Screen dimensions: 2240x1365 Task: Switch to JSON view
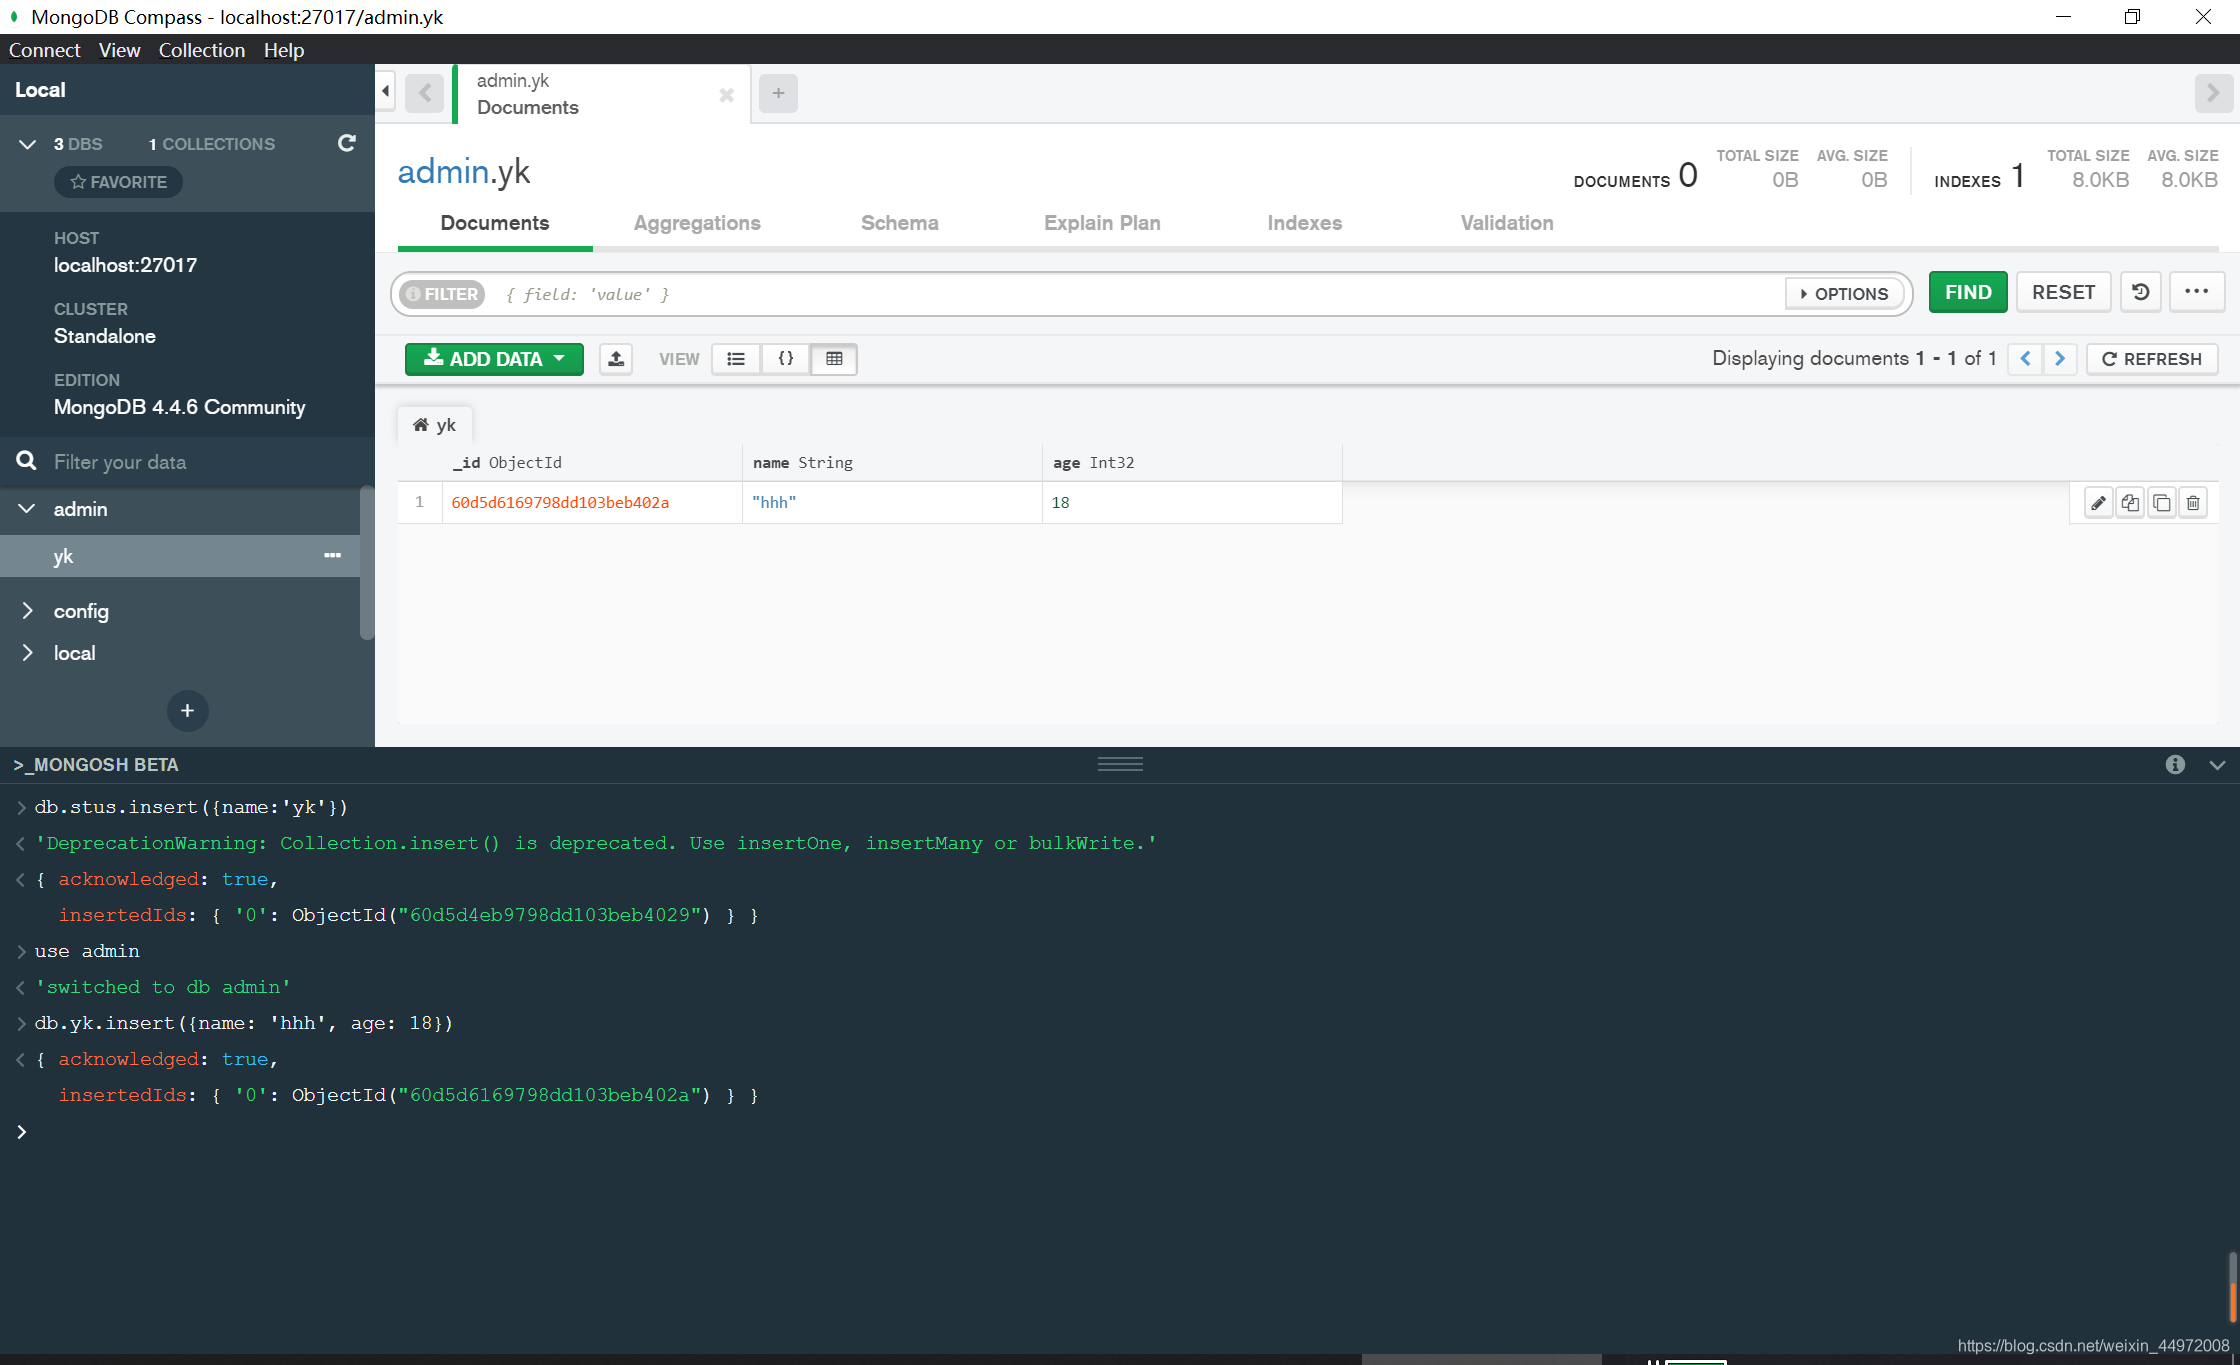click(x=786, y=359)
